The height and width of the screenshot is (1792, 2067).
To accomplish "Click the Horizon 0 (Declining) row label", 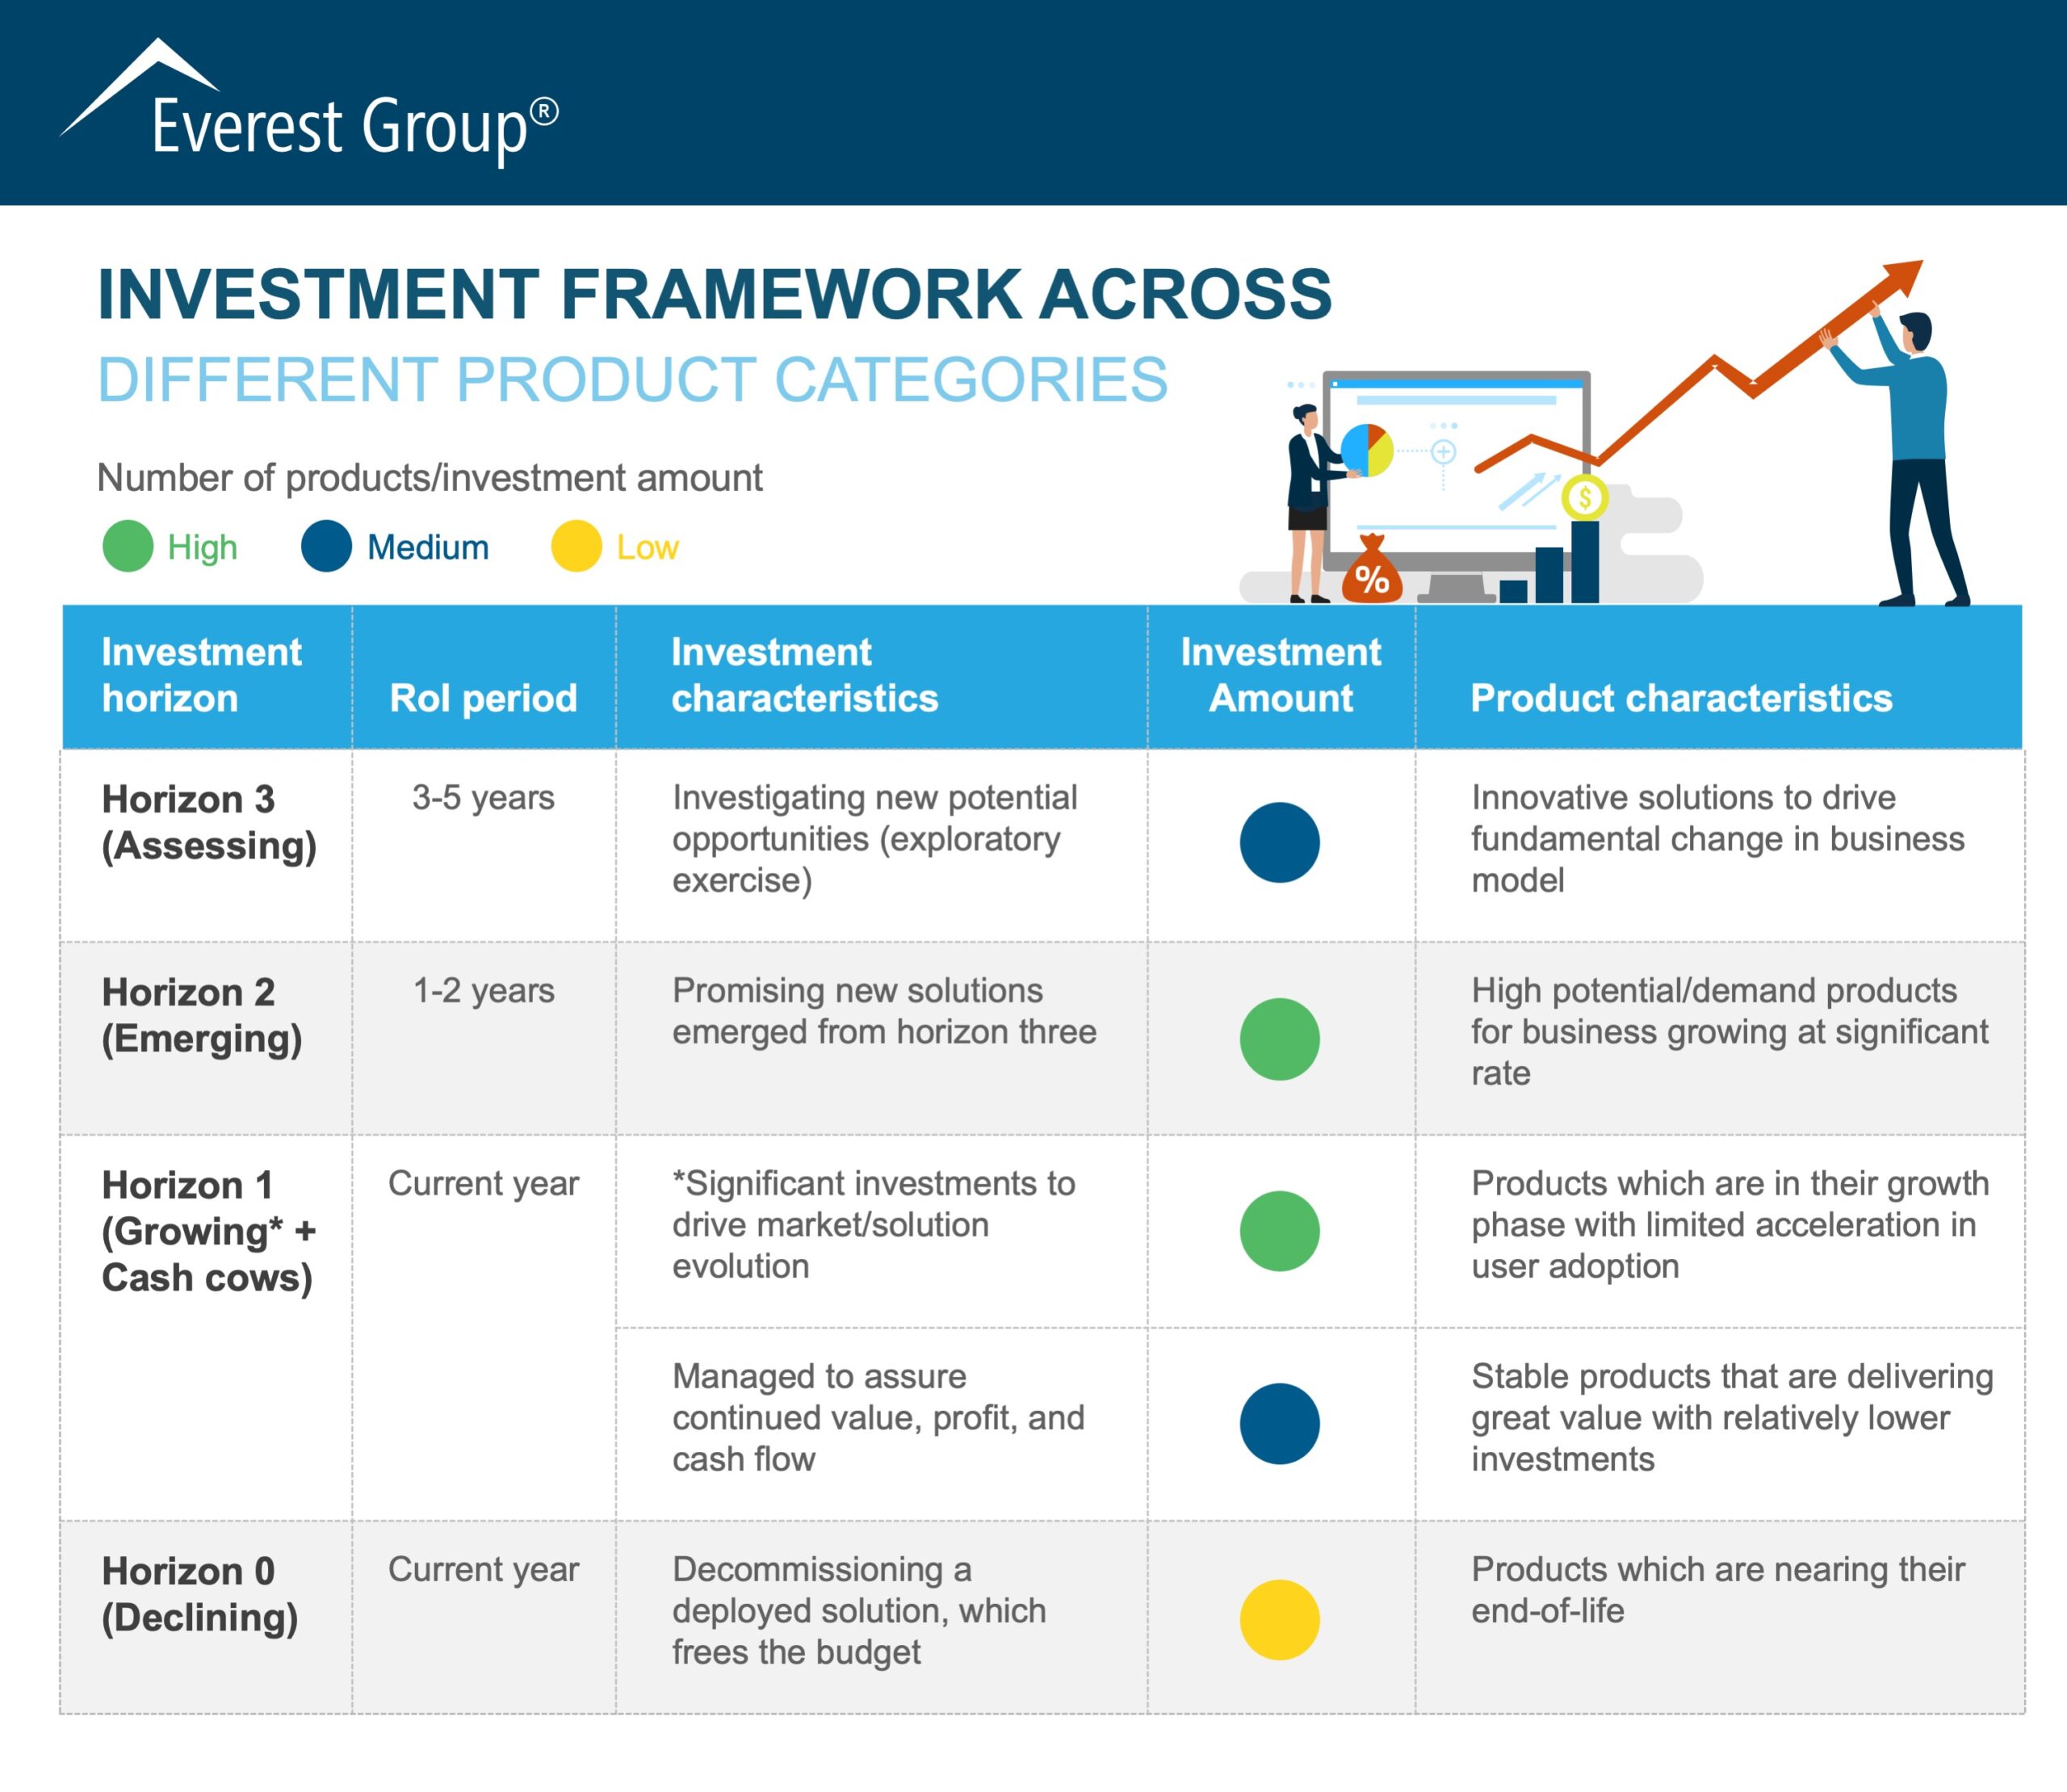I will click(x=199, y=1594).
